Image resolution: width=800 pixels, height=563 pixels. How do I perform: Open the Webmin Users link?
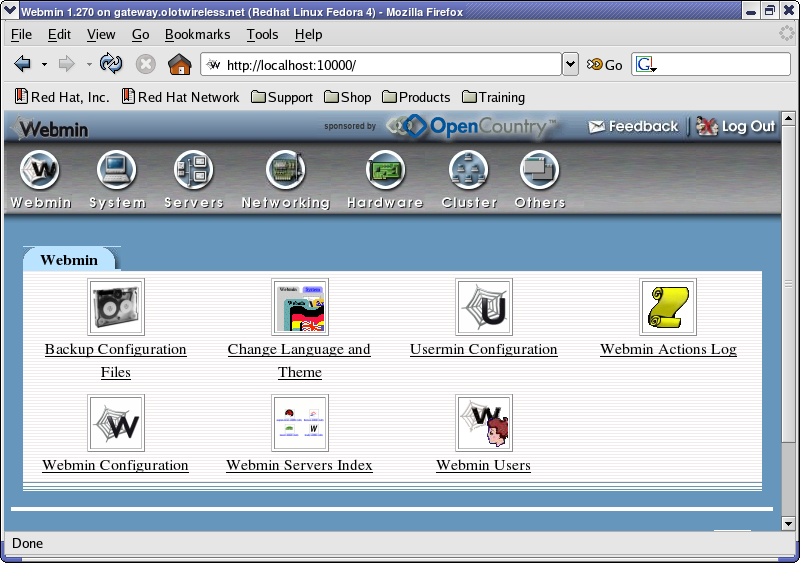pos(484,465)
